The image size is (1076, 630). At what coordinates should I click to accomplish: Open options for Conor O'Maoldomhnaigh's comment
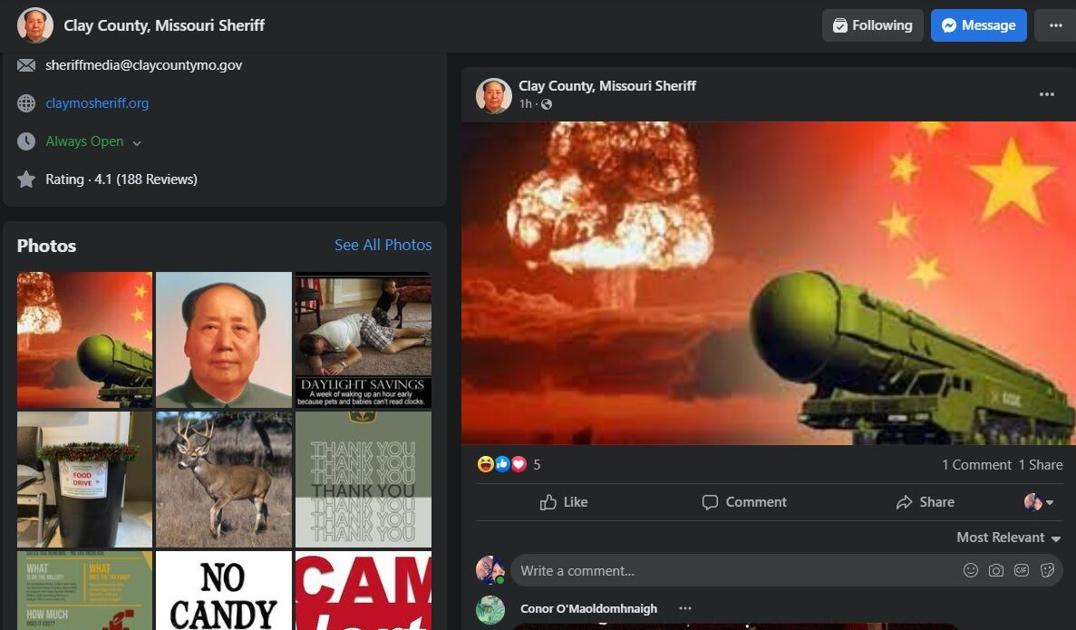[x=685, y=608]
